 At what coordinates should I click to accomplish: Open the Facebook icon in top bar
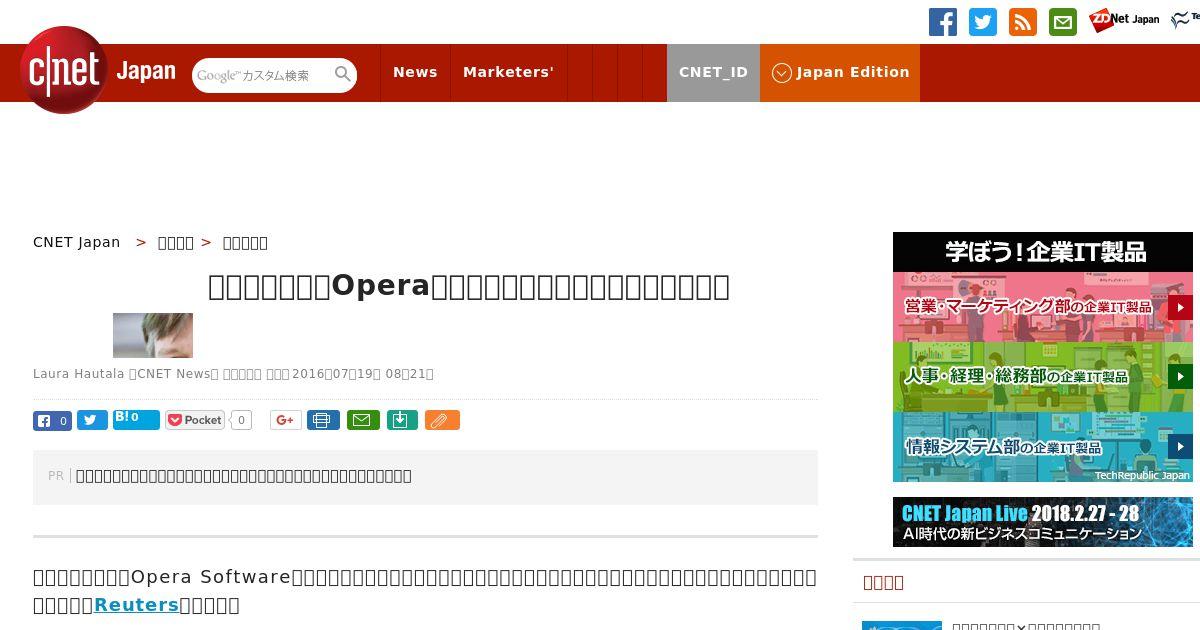pos(943,22)
